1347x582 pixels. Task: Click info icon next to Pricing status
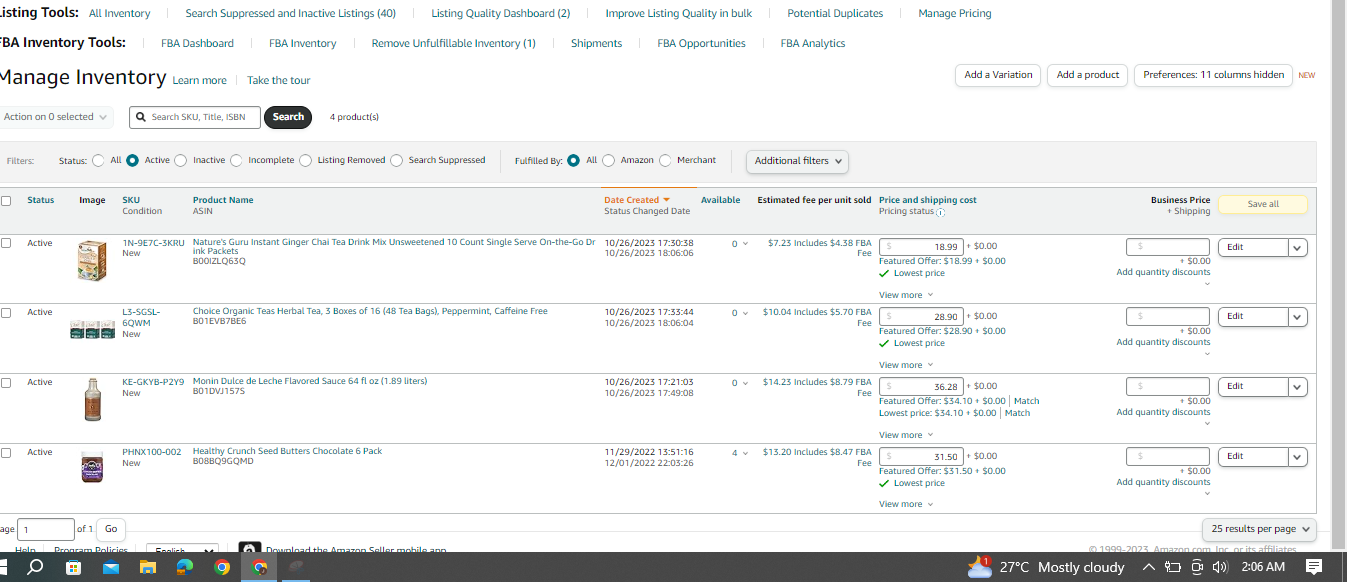pyautogui.click(x=941, y=212)
